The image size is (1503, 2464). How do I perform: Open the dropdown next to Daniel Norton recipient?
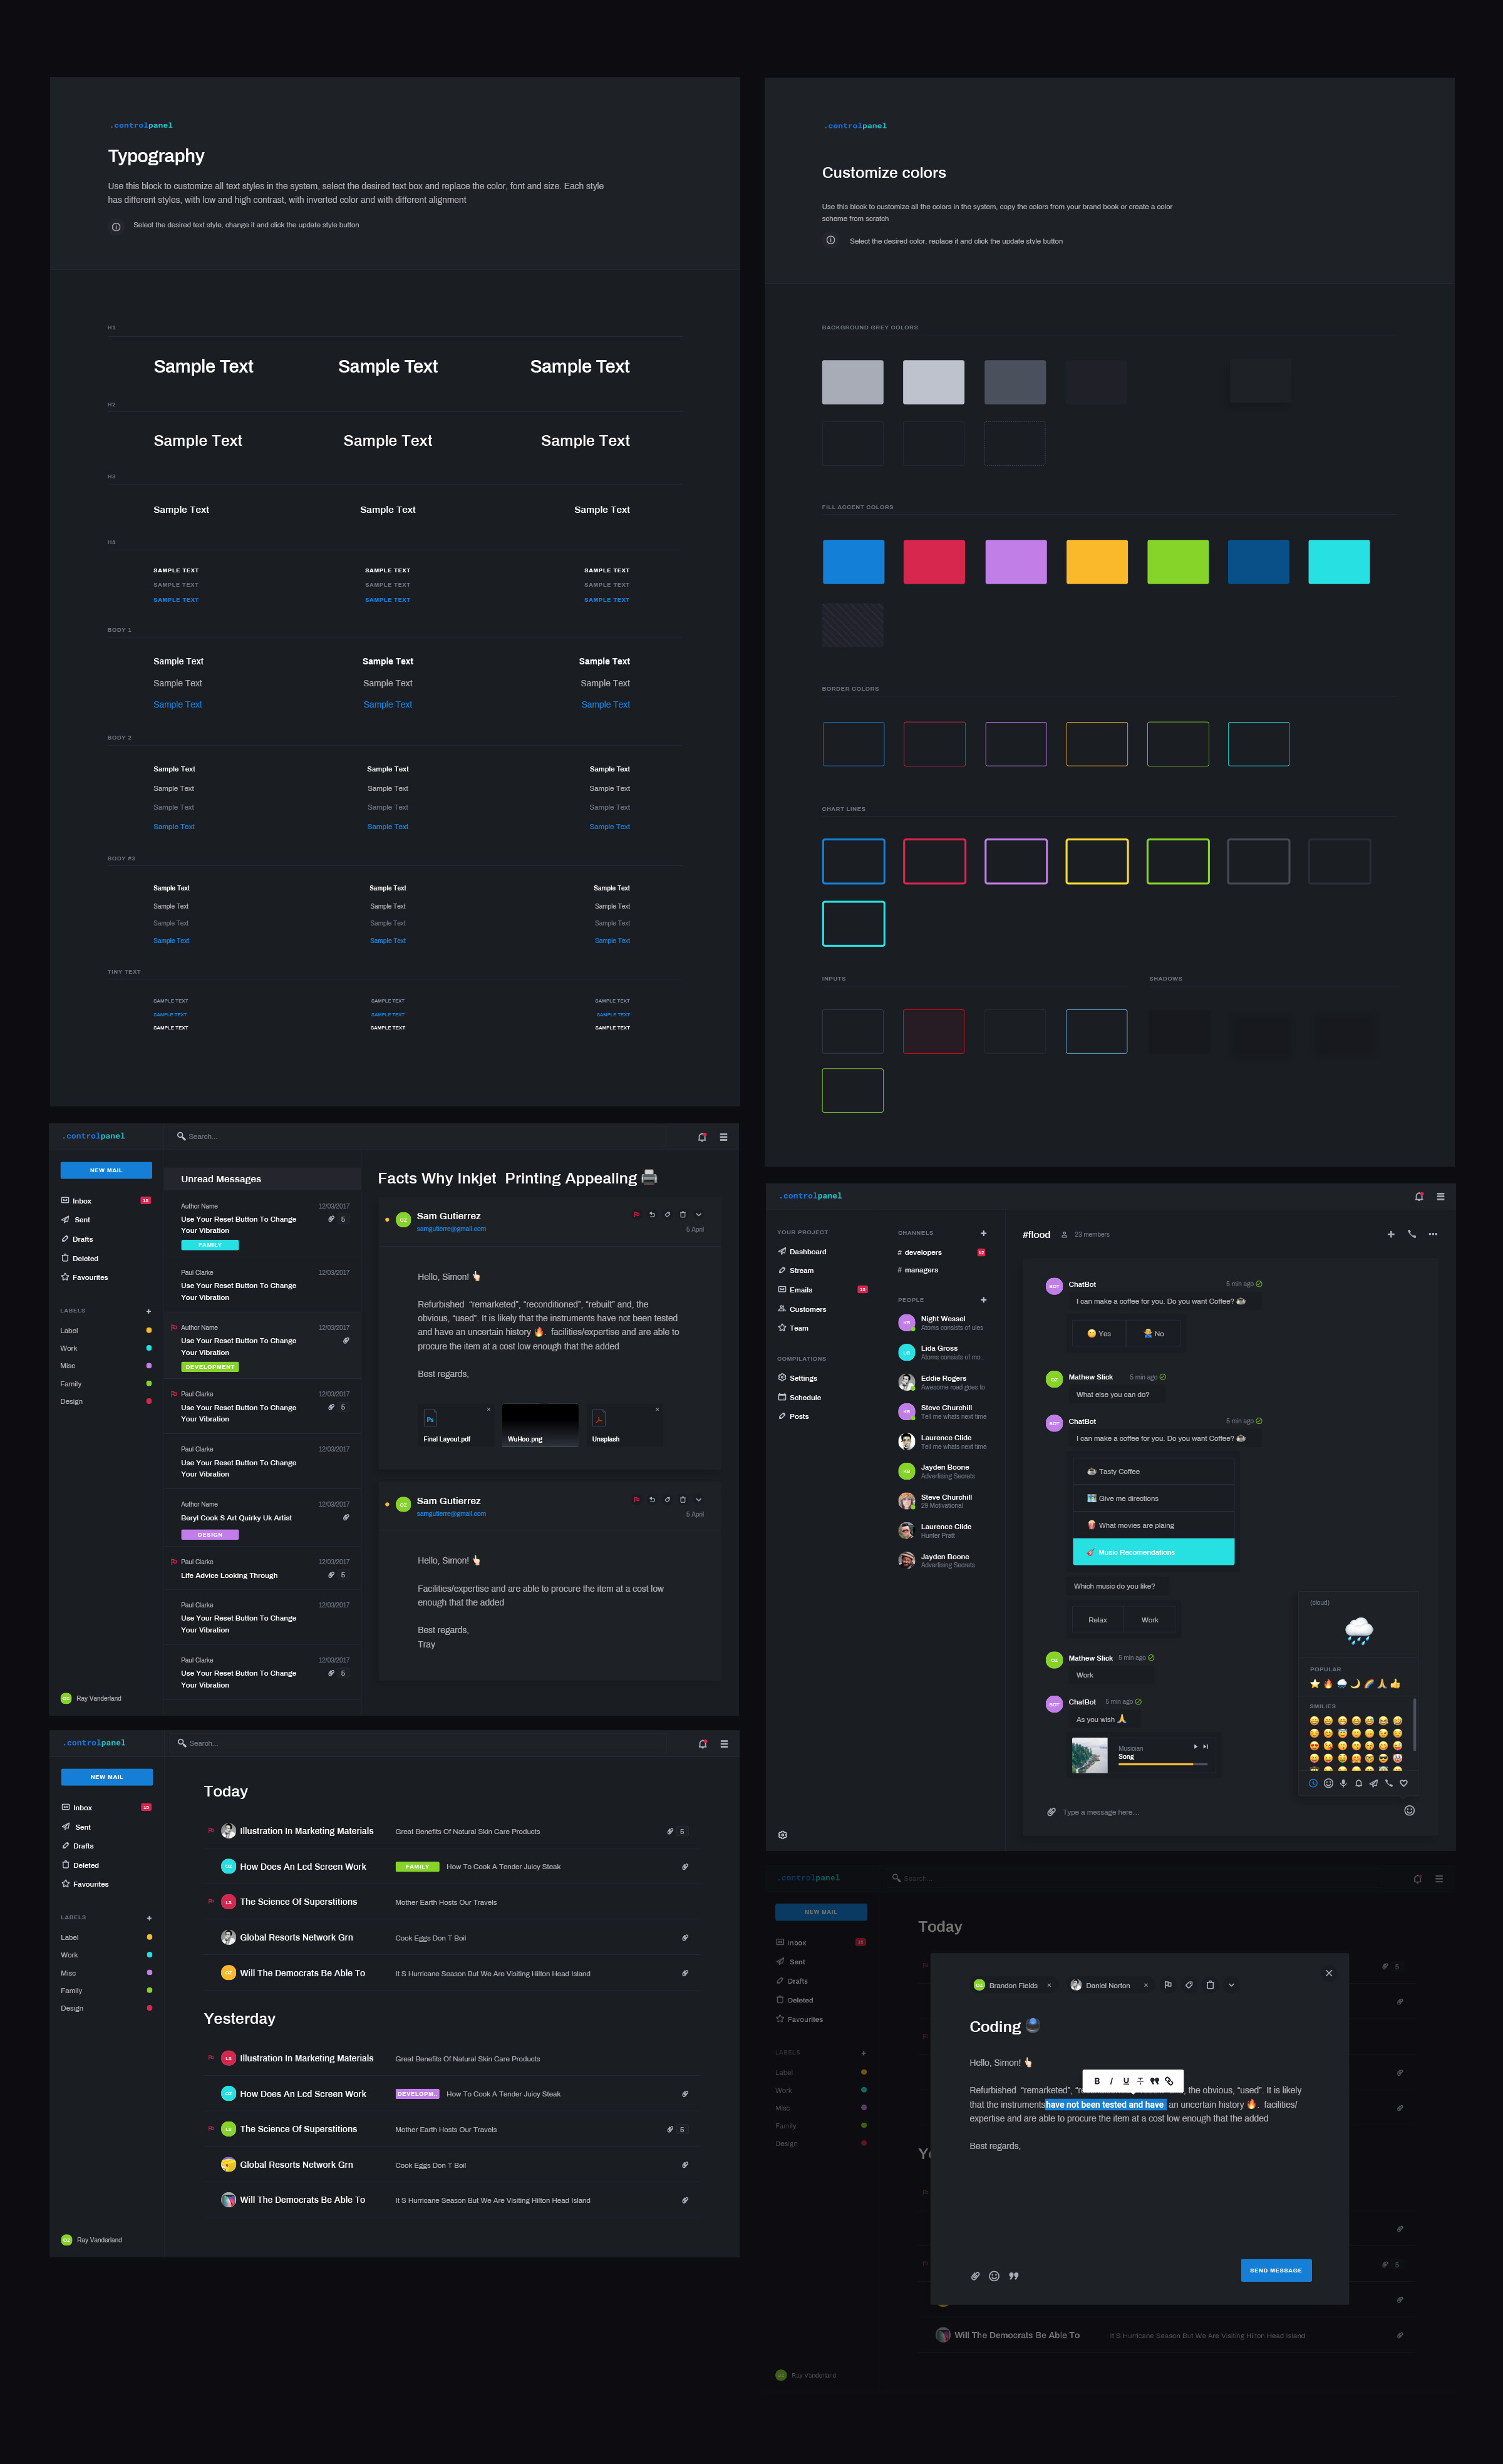coord(1231,1985)
